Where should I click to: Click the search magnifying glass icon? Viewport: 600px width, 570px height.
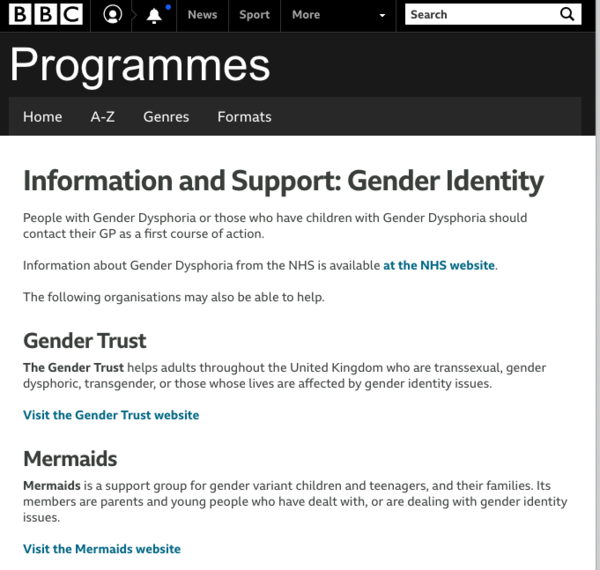(567, 15)
